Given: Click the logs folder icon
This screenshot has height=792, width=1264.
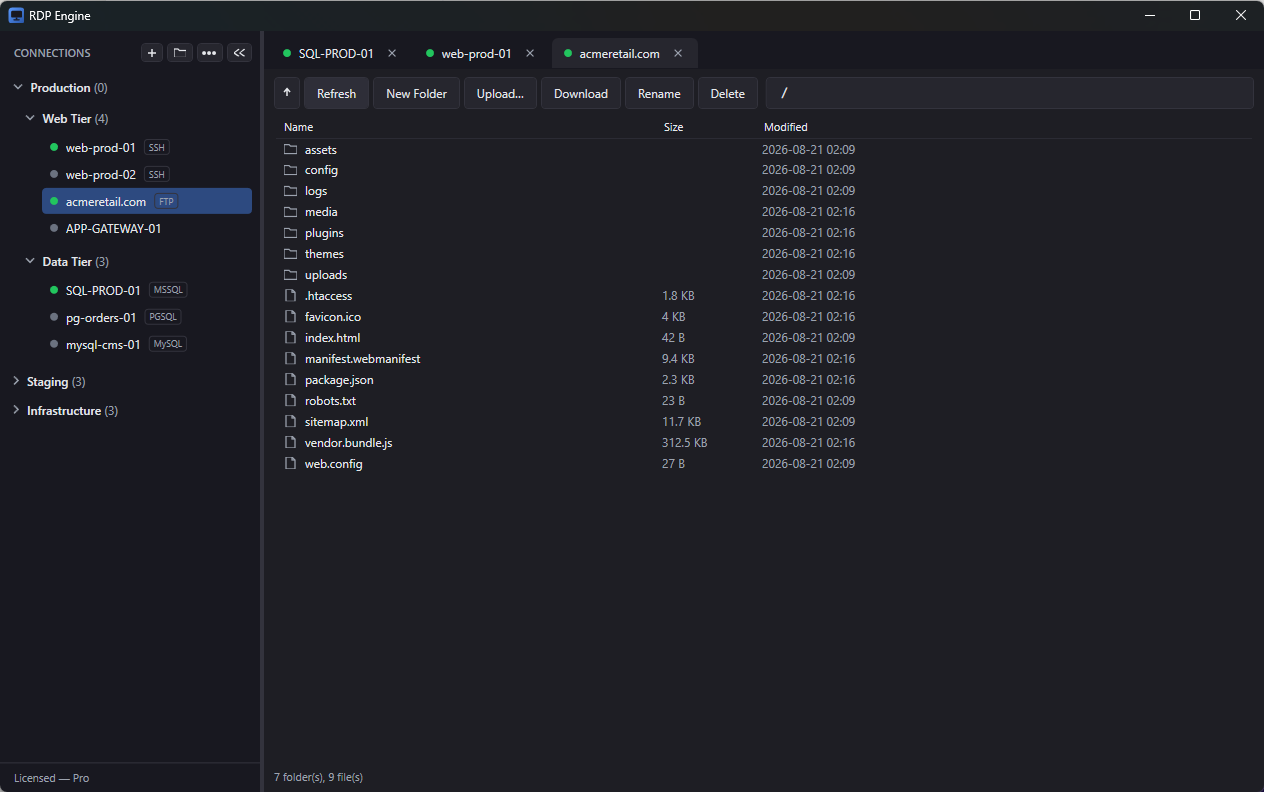Looking at the screenshot, I should pos(291,191).
